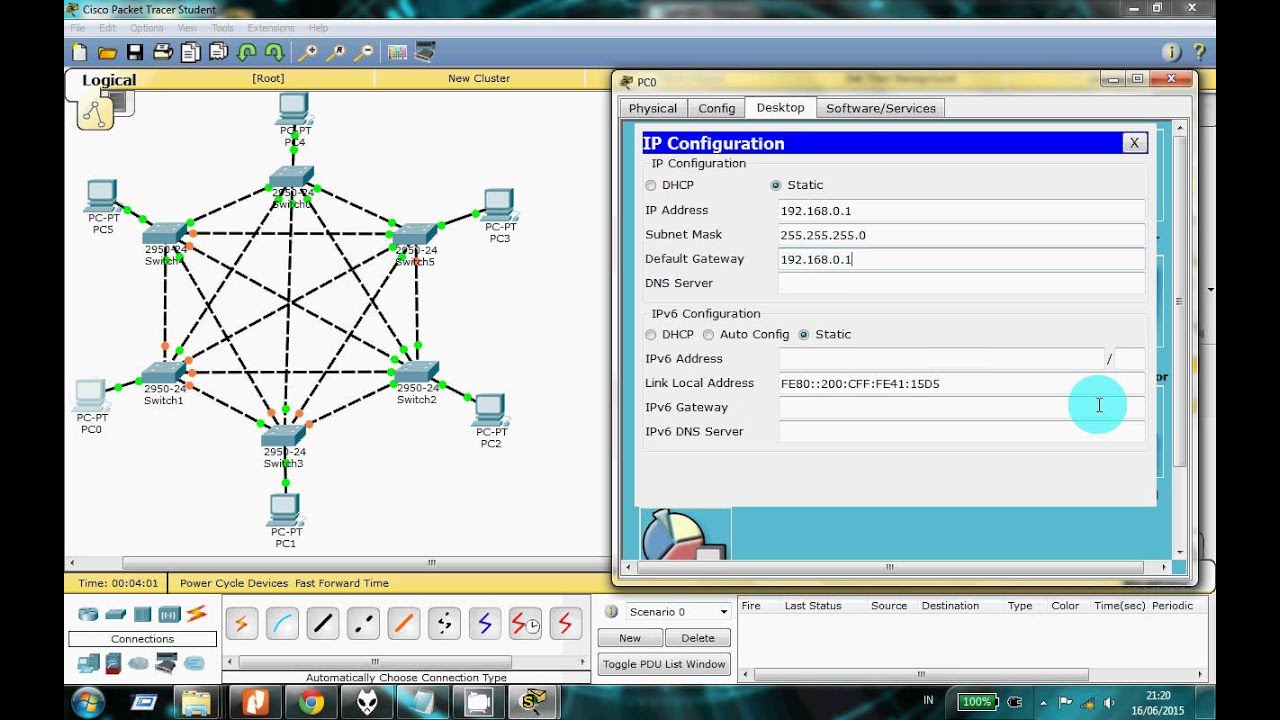Print using the printer toolbar icon
Screen dimensions: 1280x720
coord(163,52)
